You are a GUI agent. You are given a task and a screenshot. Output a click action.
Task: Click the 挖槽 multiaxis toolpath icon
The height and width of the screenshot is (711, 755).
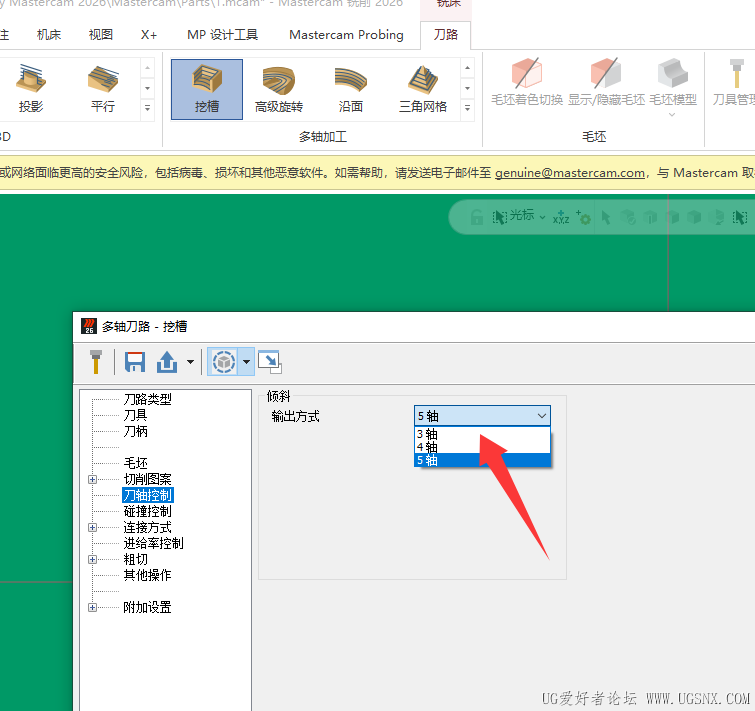click(207, 89)
